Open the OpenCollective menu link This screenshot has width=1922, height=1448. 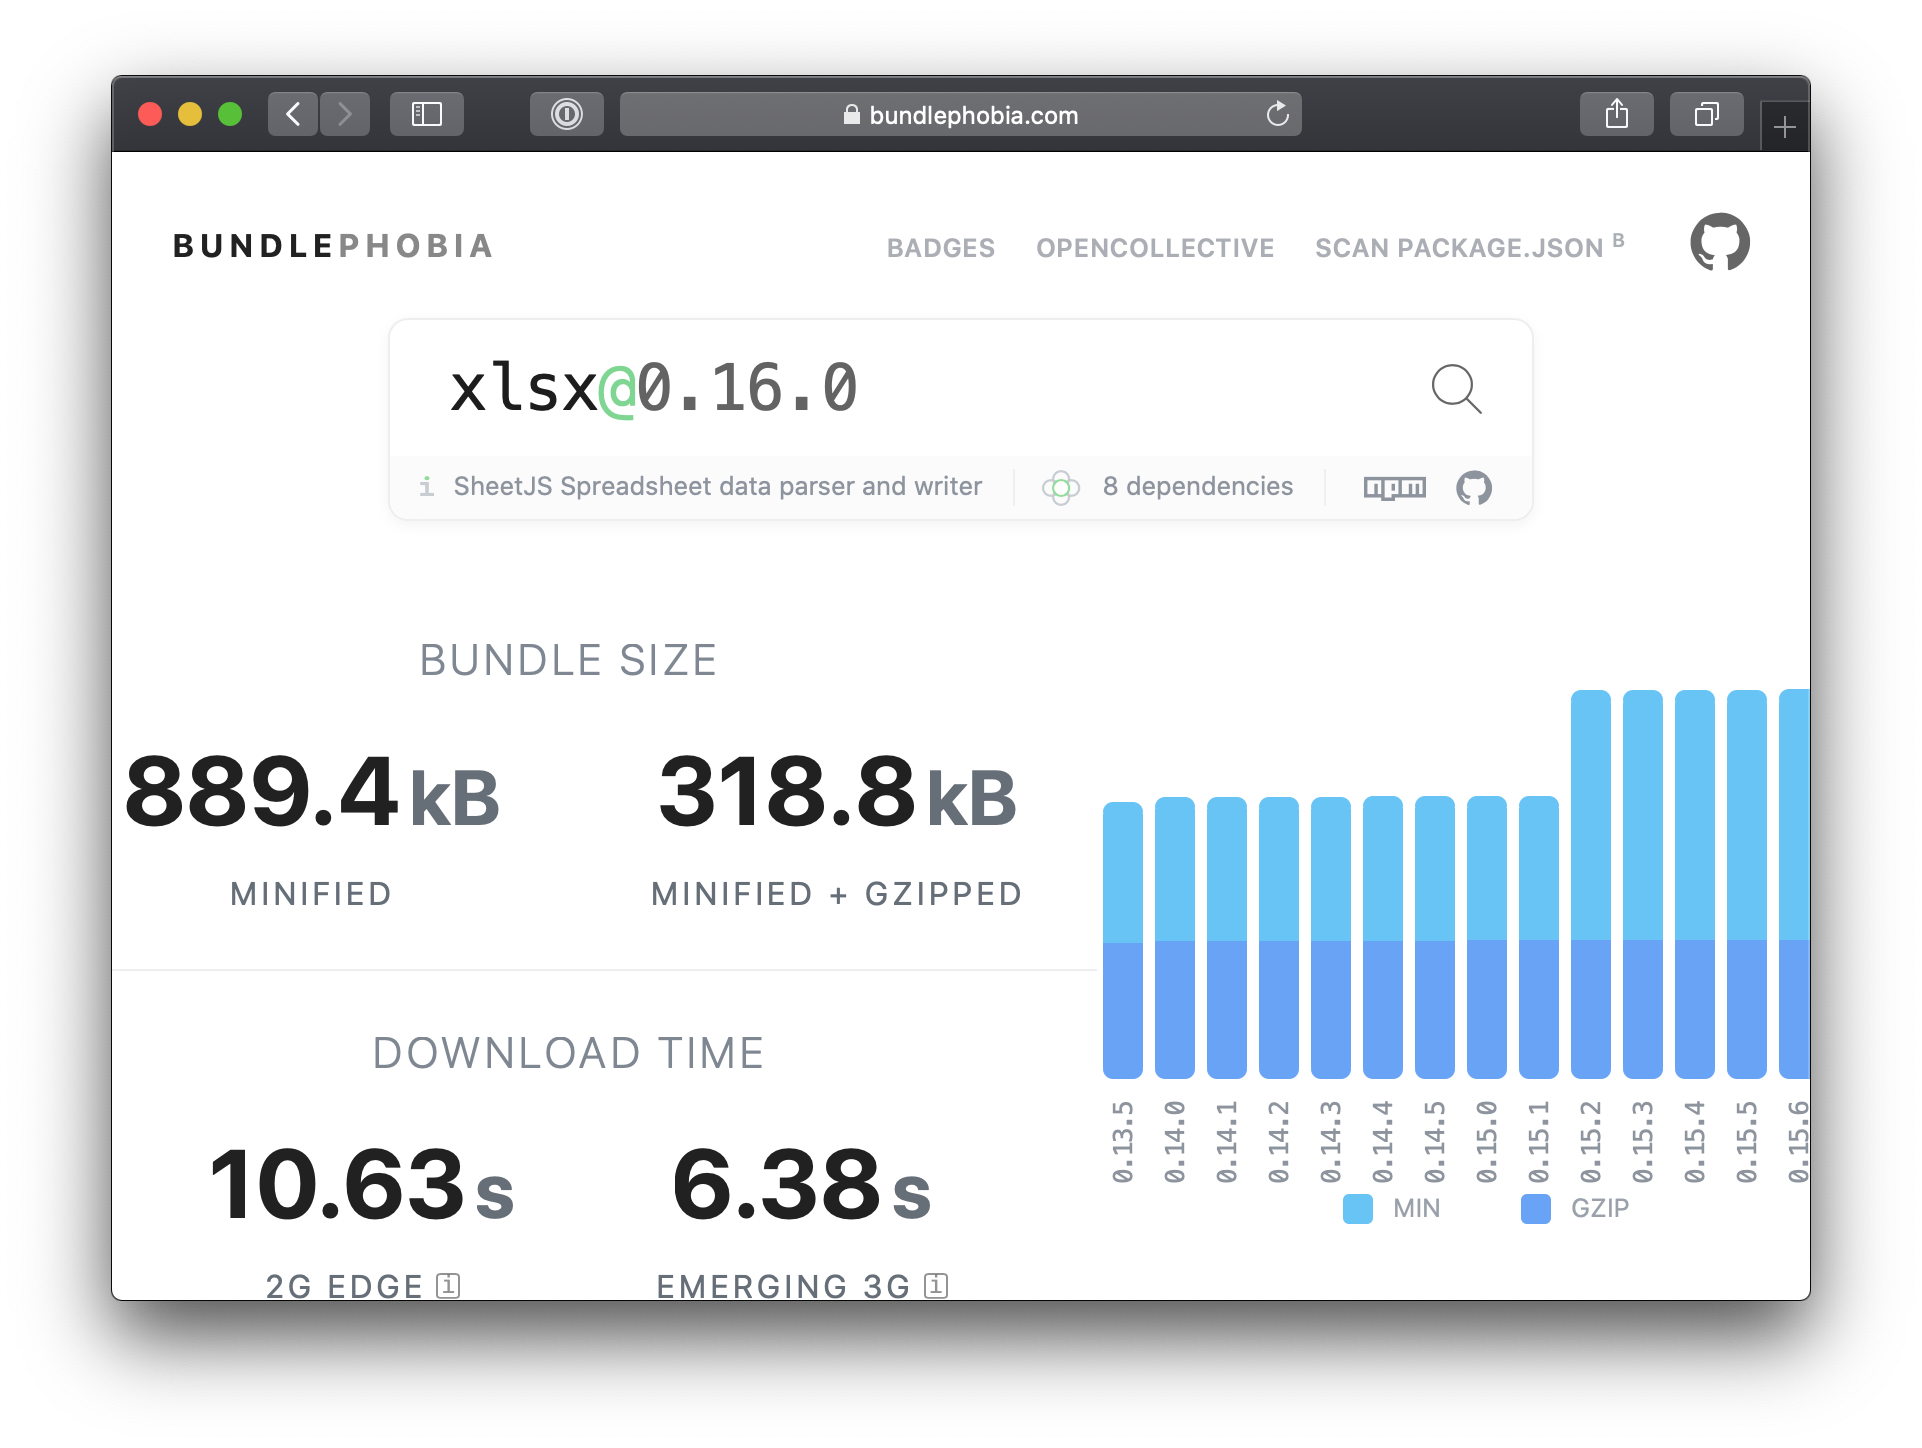tap(1155, 248)
